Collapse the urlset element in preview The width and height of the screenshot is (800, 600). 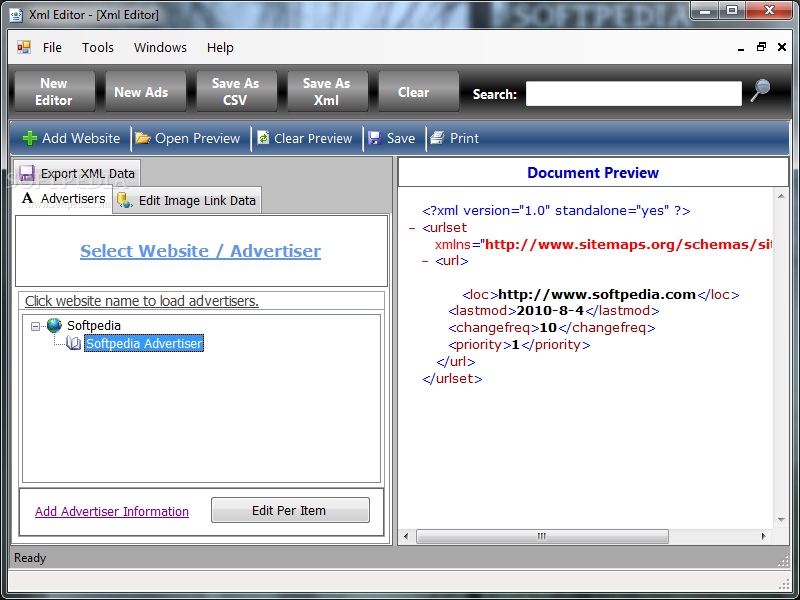click(x=412, y=228)
